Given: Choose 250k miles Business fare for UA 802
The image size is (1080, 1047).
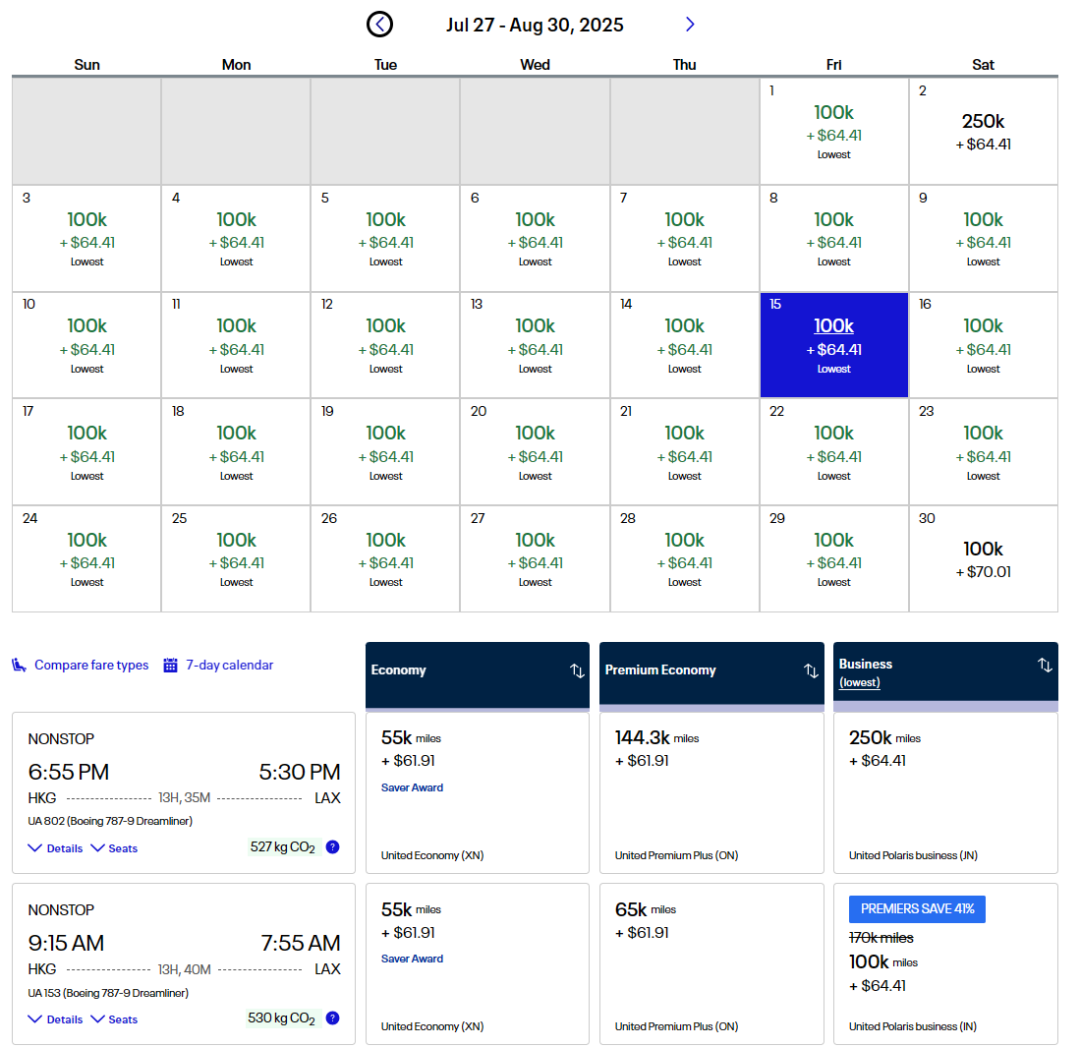Looking at the screenshot, I should tap(946, 793).
